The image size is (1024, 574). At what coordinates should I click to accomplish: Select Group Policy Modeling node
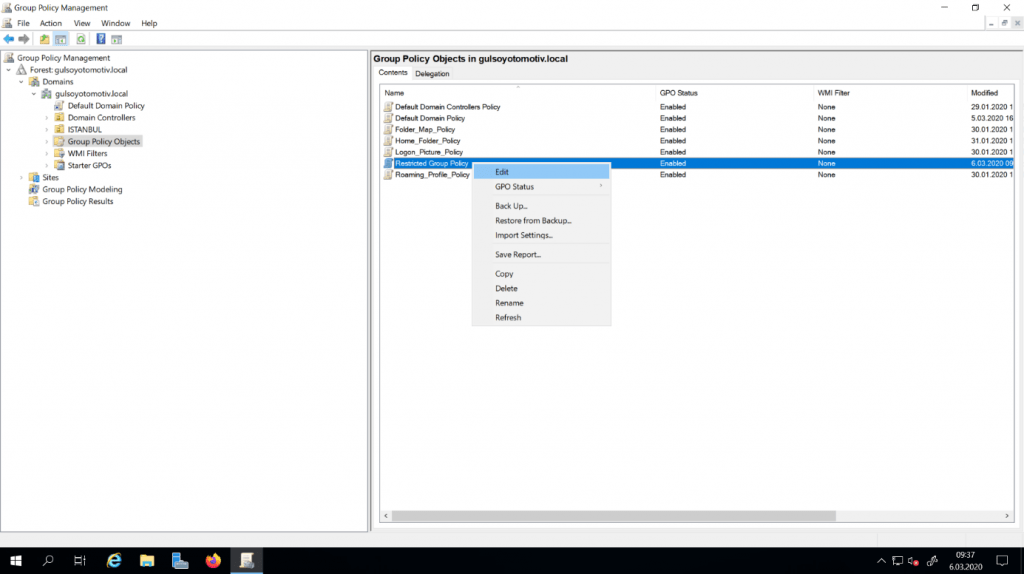82,189
